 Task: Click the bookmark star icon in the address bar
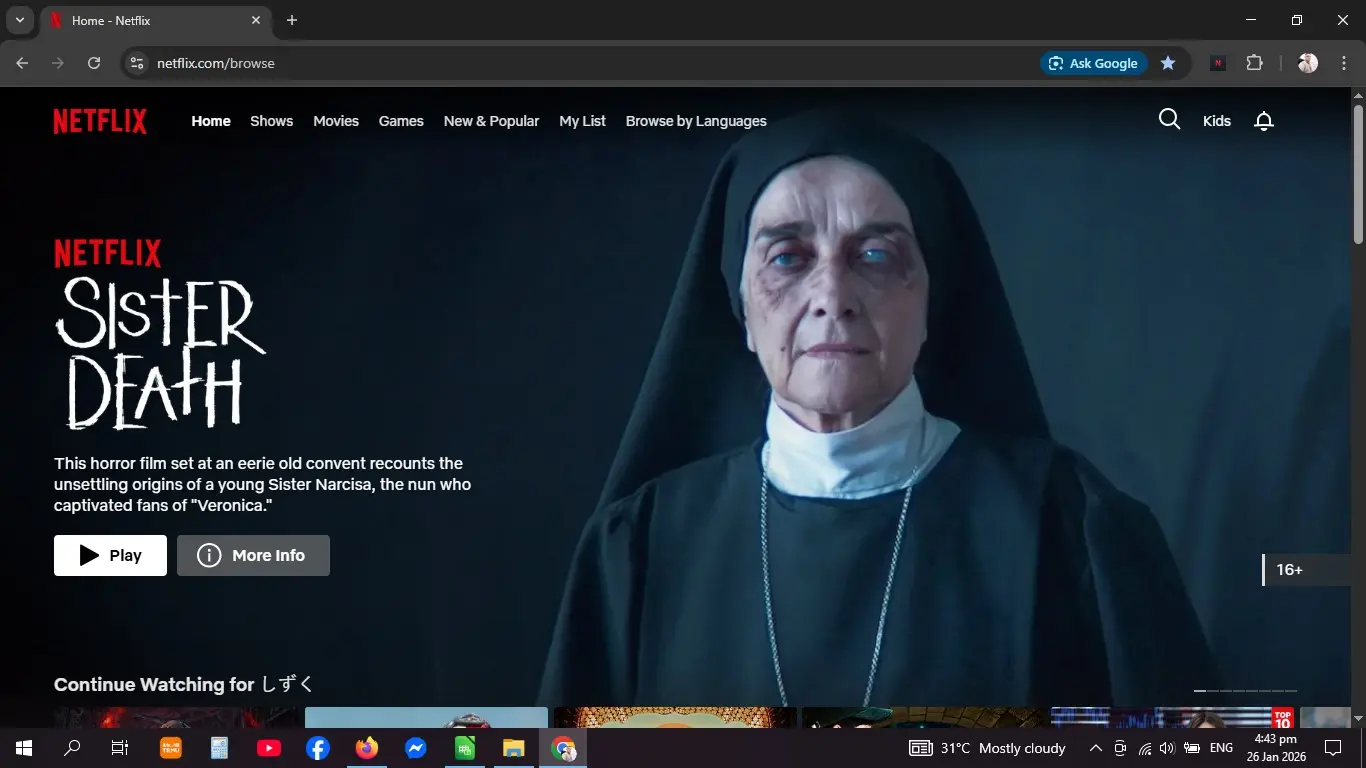pyautogui.click(x=1168, y=63)
